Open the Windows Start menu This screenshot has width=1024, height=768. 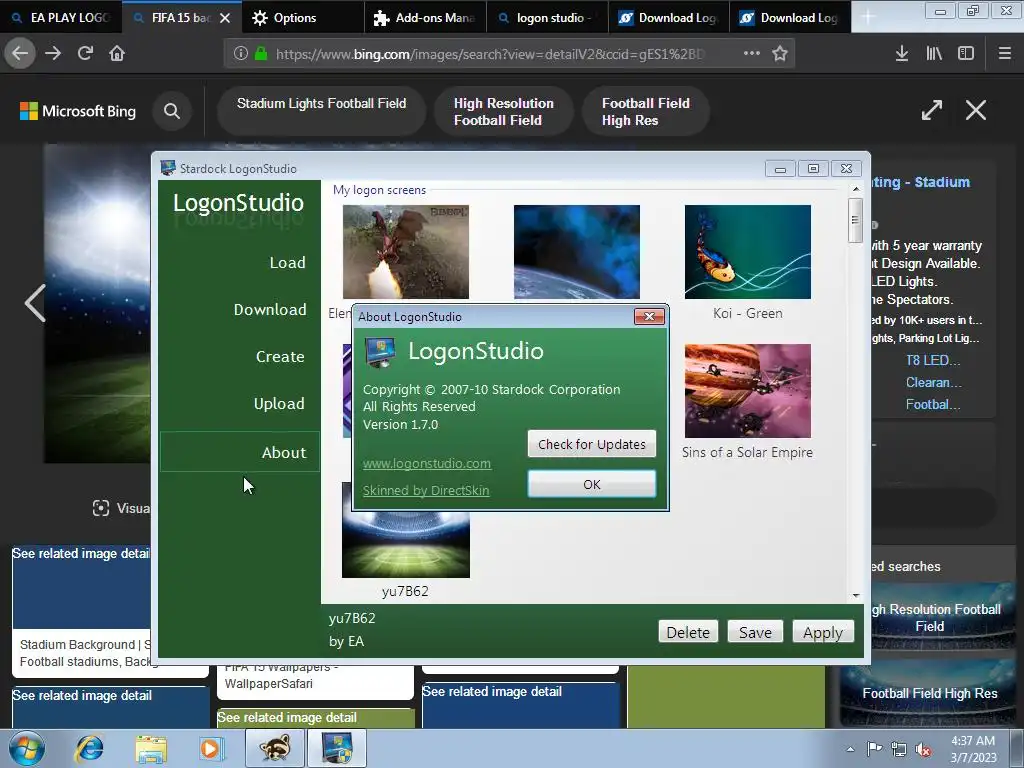click(x=27, y=748)
